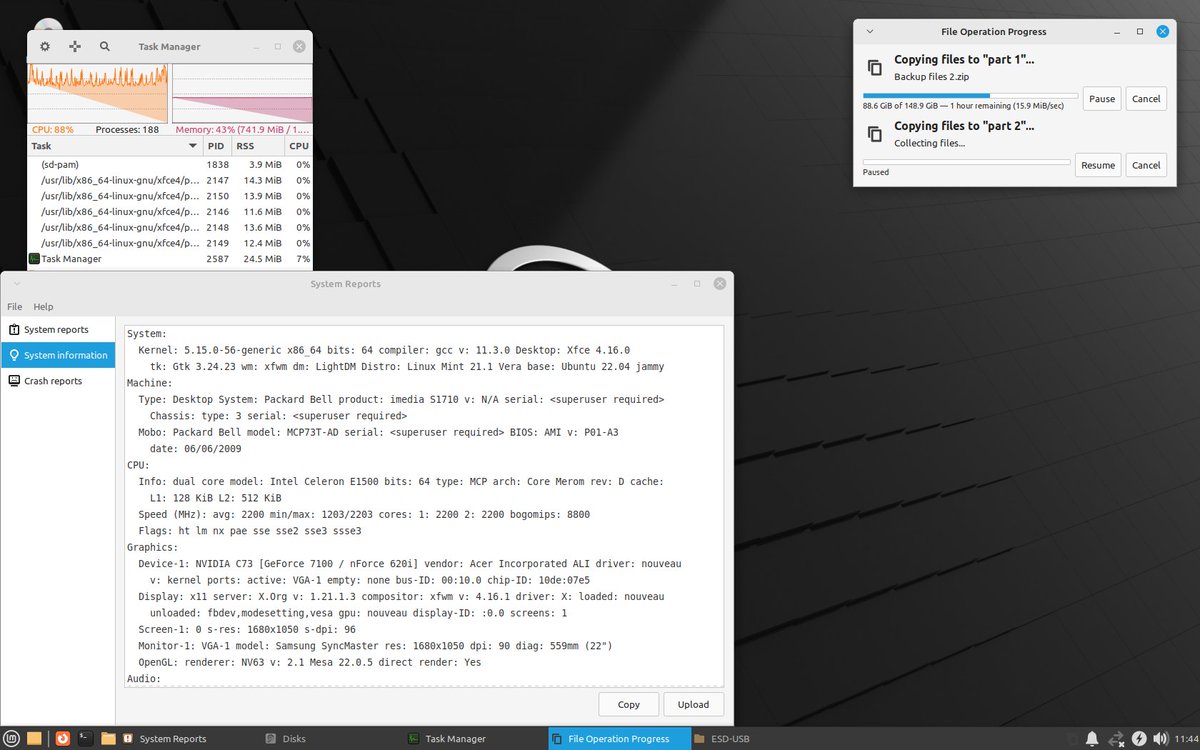Click the "CPU: 88%" label
1200x750 pixels.
53,130
